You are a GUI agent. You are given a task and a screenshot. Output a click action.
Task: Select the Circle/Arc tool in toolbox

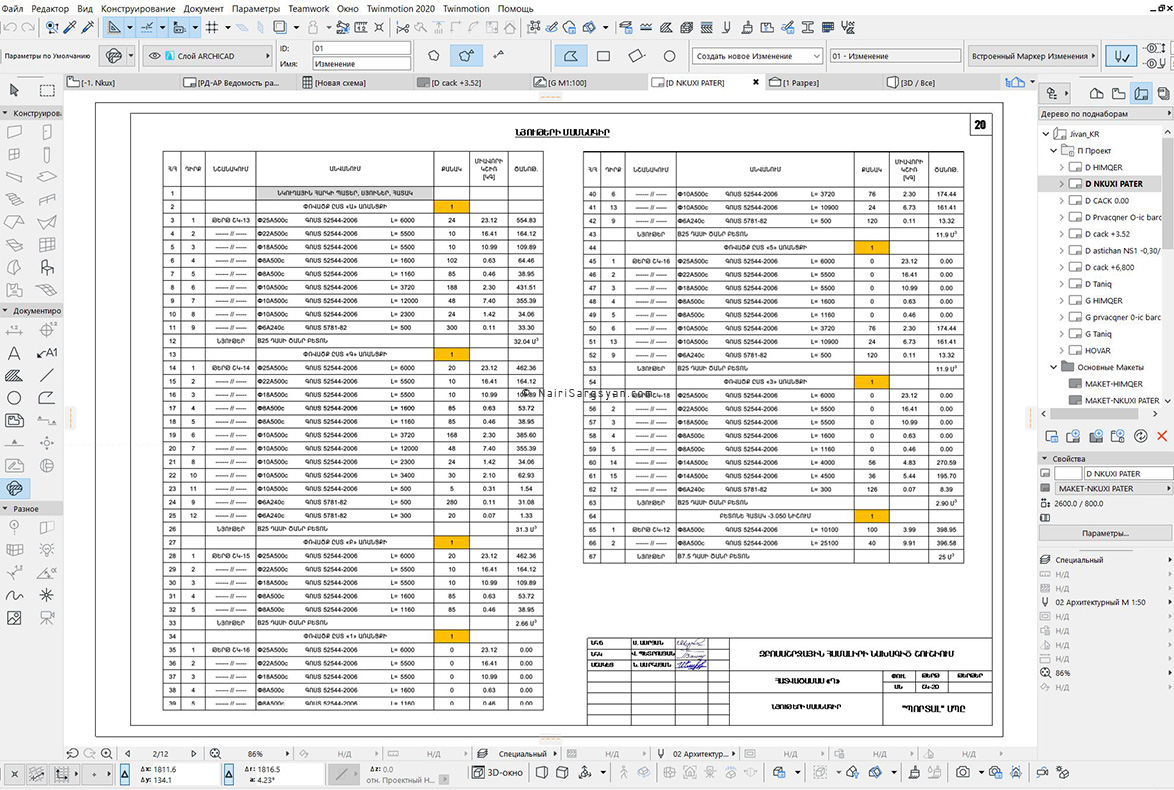pos(13,398)
